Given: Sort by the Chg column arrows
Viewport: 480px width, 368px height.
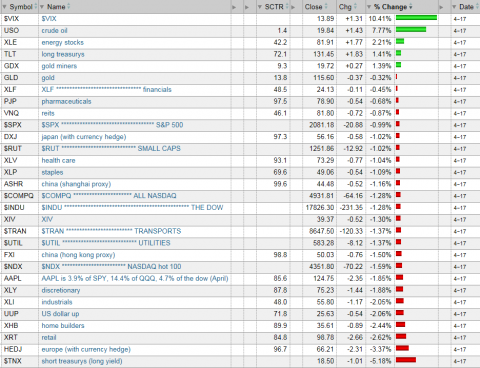Looking at the screenshot, I should pyautogui.click(x=355, y=7).
